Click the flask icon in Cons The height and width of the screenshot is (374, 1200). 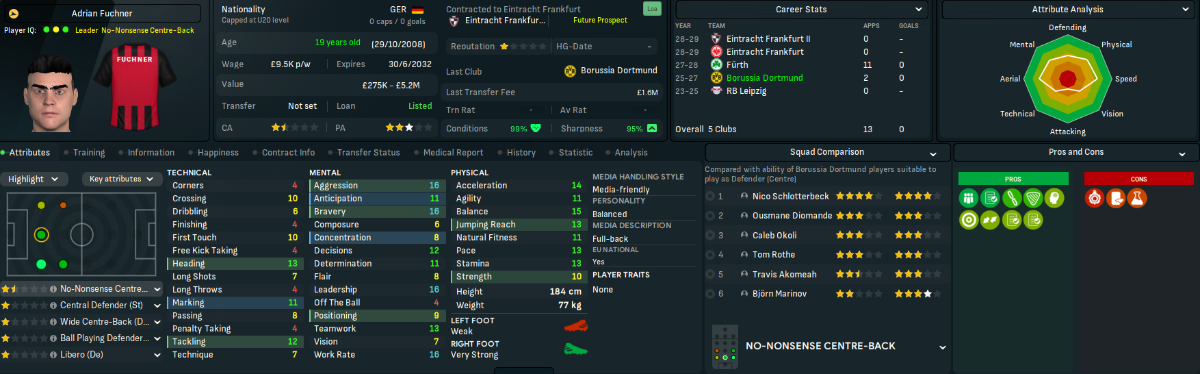coord(1136,198)
